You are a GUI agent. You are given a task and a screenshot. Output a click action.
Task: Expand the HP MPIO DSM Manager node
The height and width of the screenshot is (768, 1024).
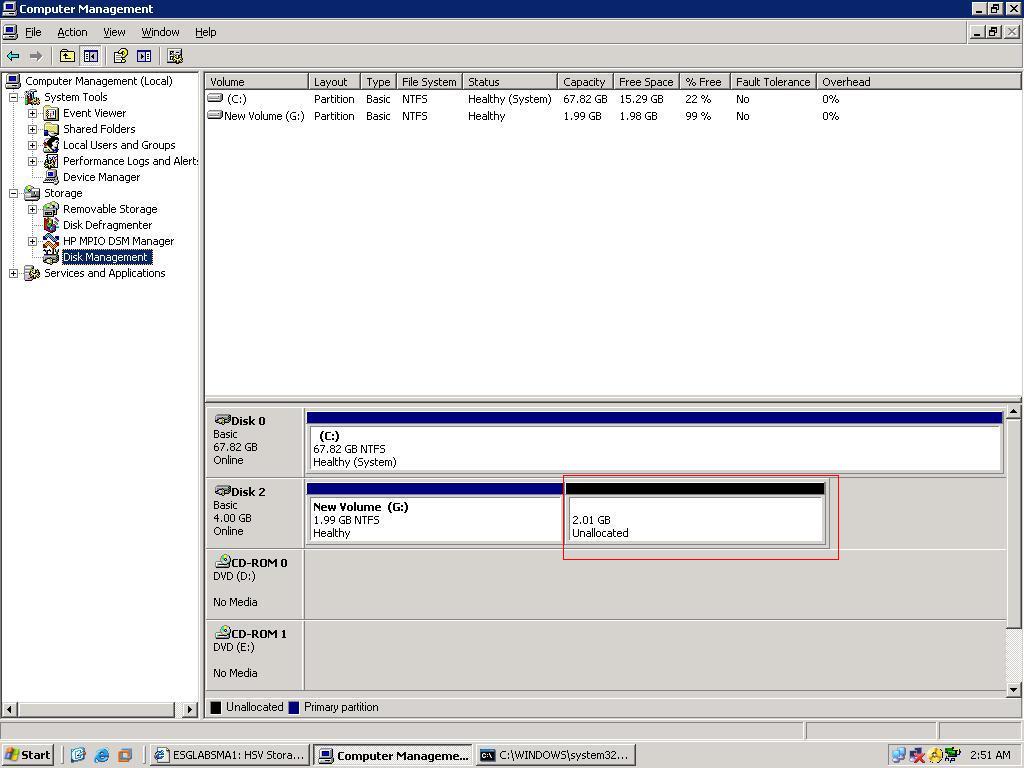tap(32, 242)
